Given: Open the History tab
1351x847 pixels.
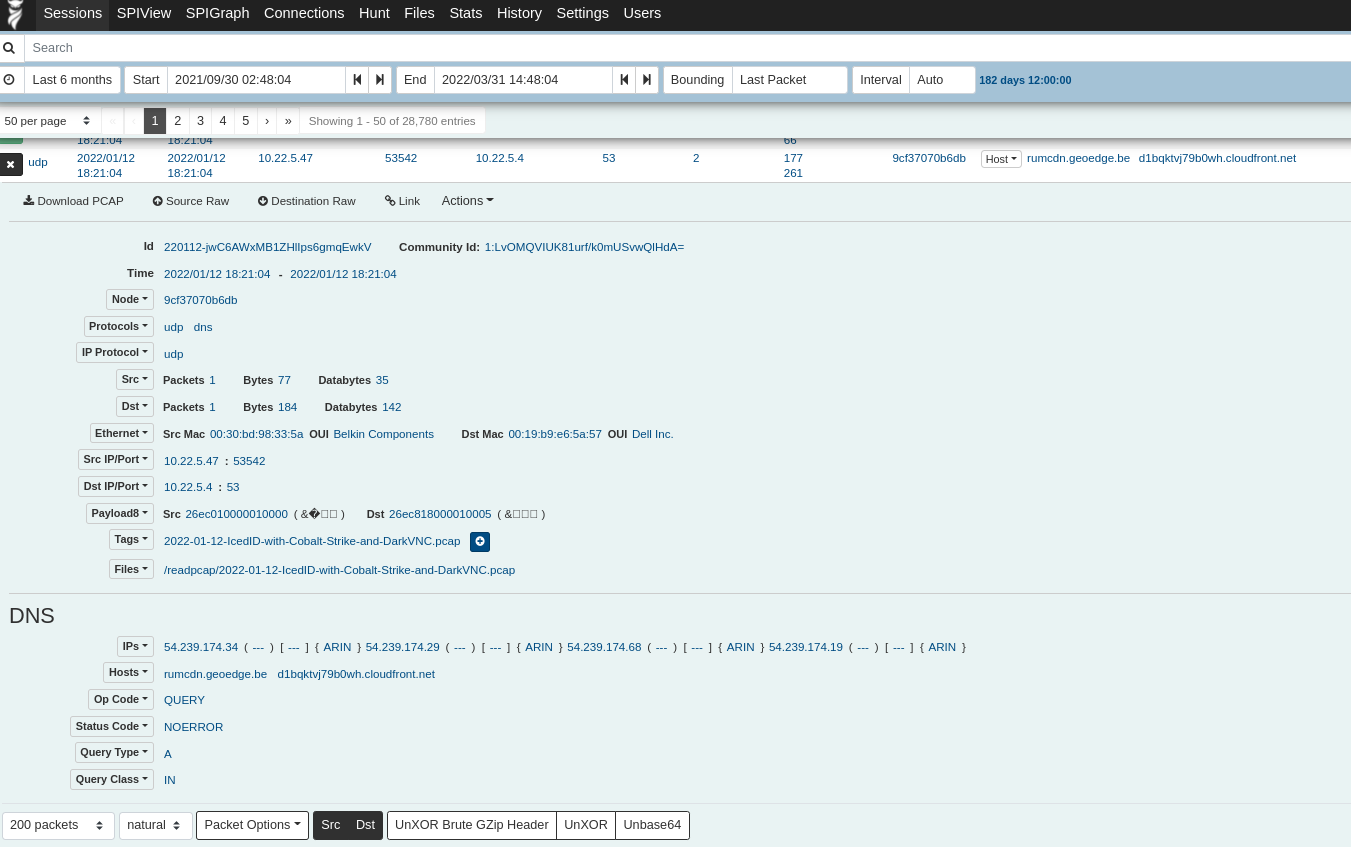Looking at the screenshot, I should (519, 14).
